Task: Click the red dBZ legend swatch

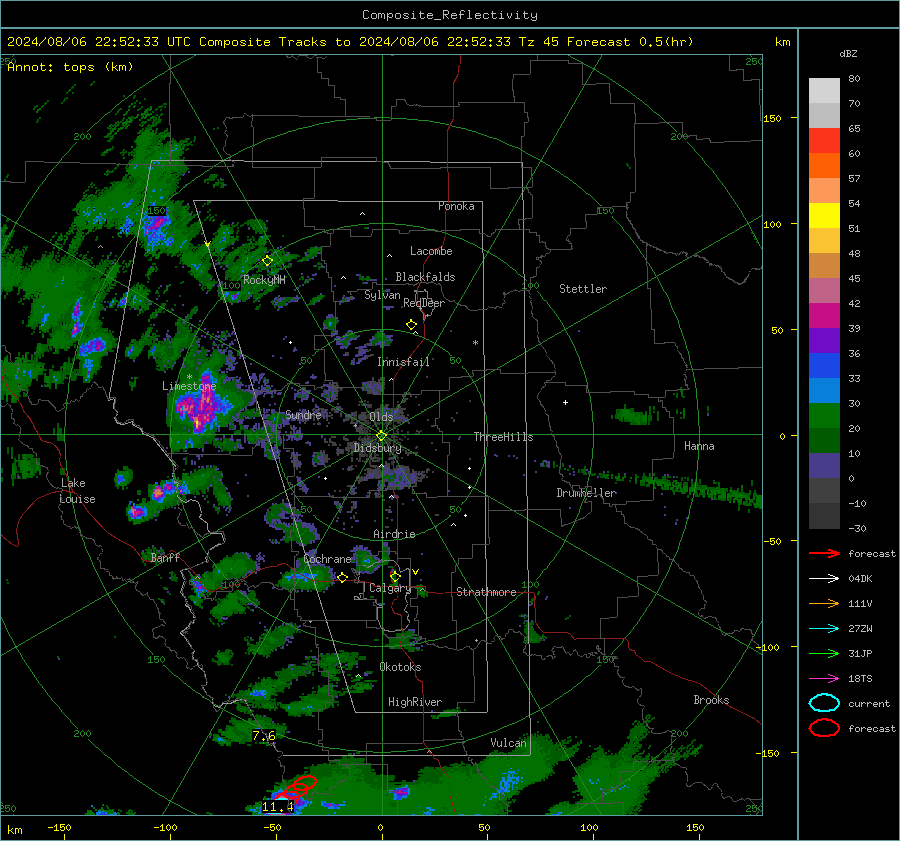Action: click(824, 140)
